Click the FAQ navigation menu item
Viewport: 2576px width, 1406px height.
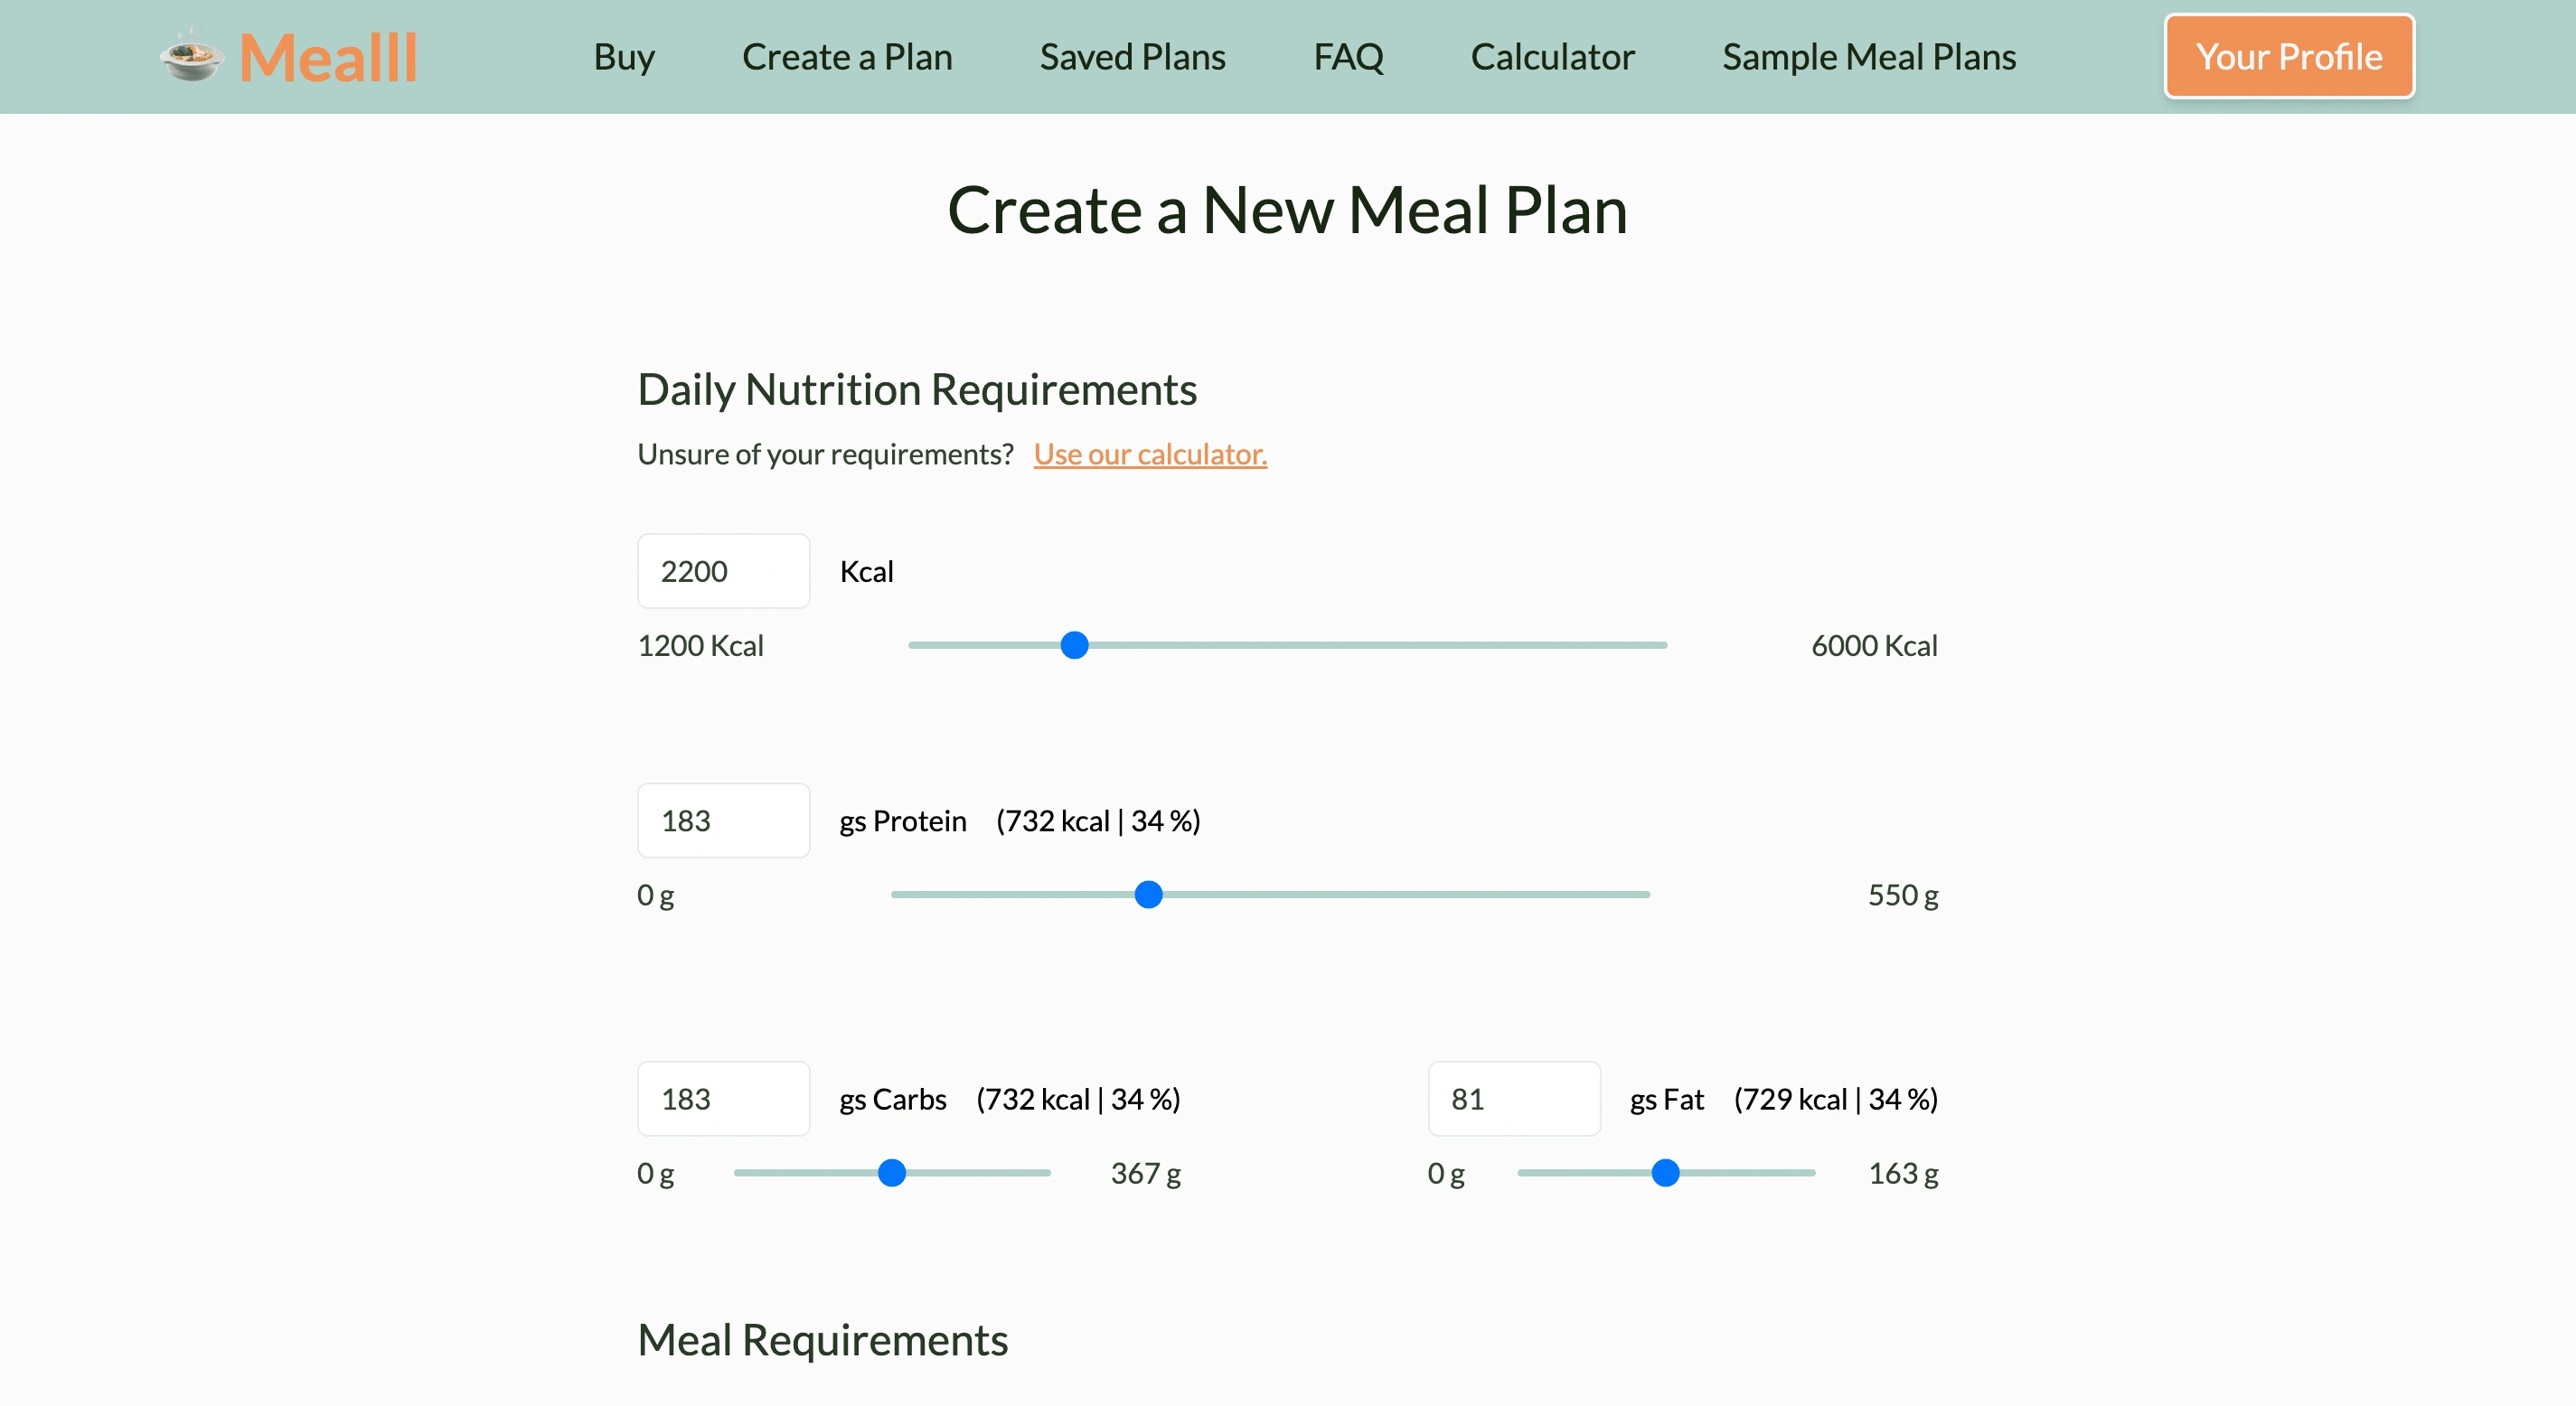tap(1349, 55)
